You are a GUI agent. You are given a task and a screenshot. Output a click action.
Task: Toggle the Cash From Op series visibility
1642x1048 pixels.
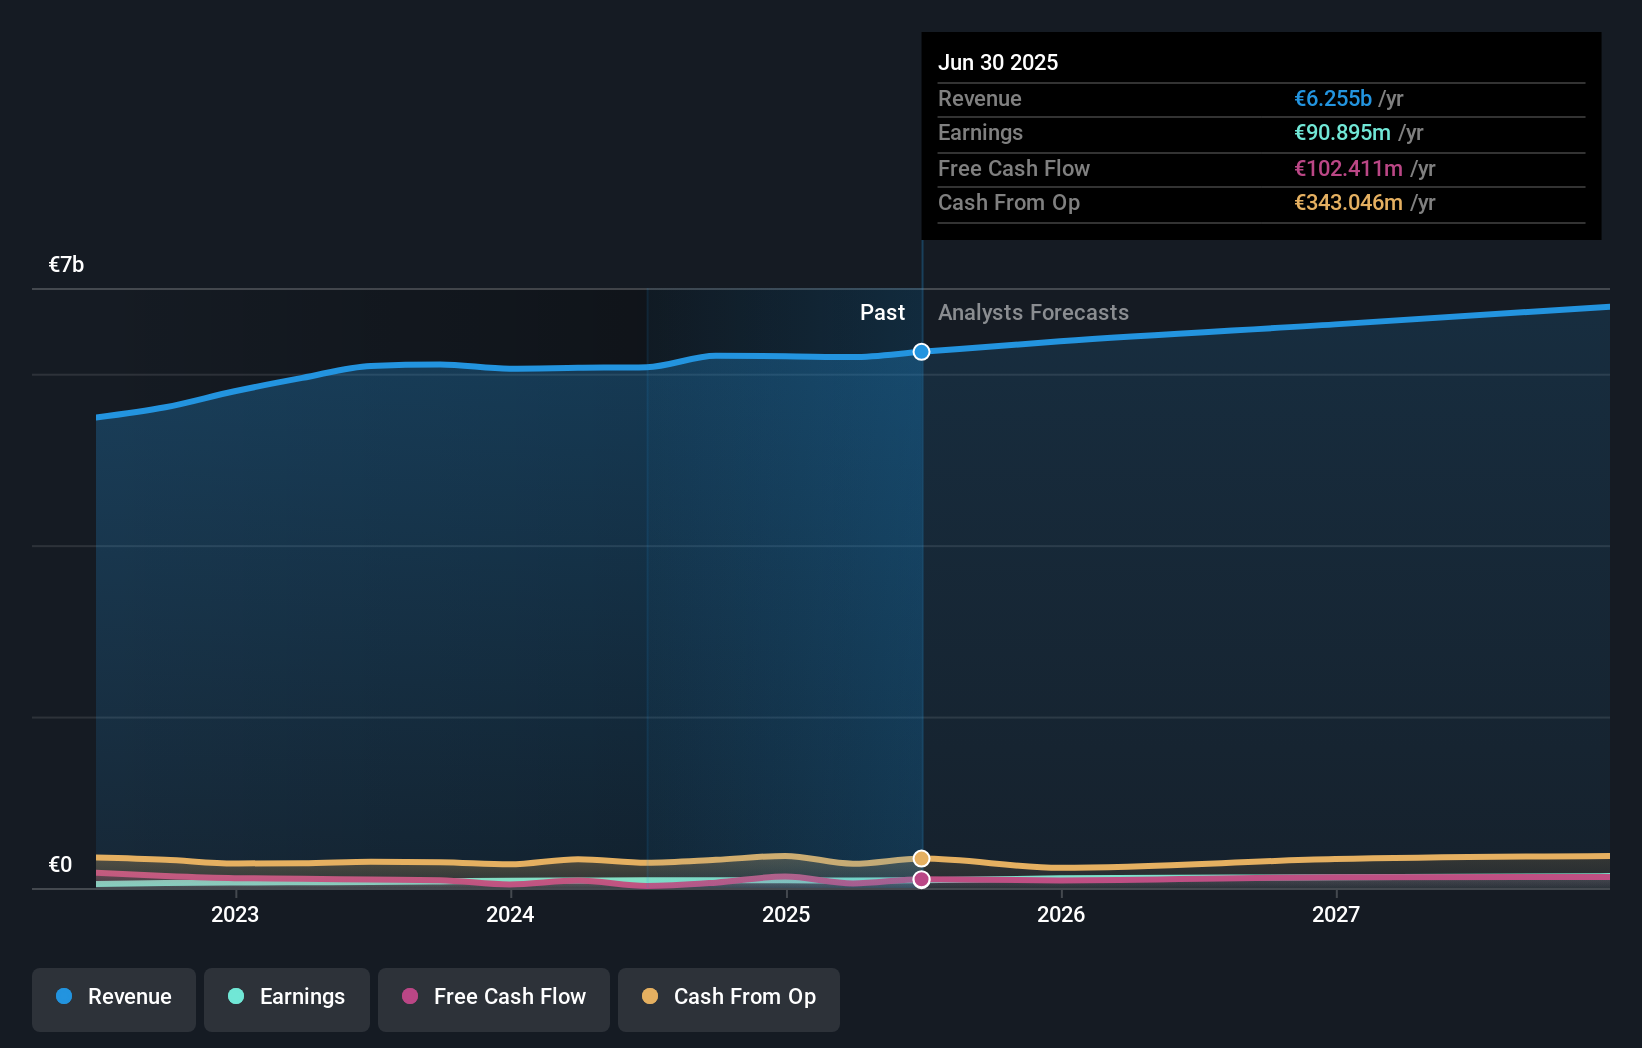point(728,999)
